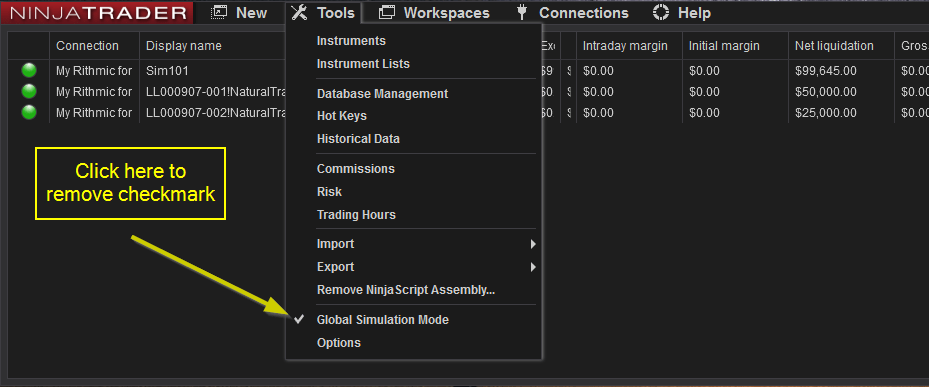Expand the Import submenu arrow
Viewport: 929px width, 387px height.
(x=533, y=244)
